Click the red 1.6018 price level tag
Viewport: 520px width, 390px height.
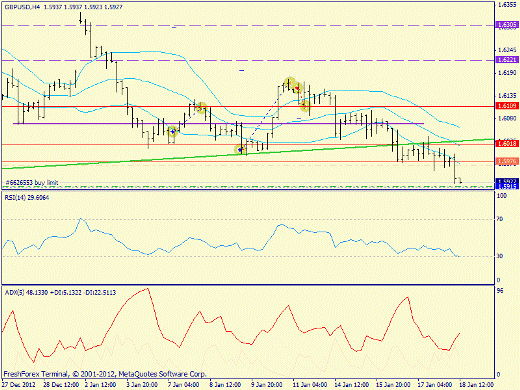pyautogui.click(x=507, y=143)
